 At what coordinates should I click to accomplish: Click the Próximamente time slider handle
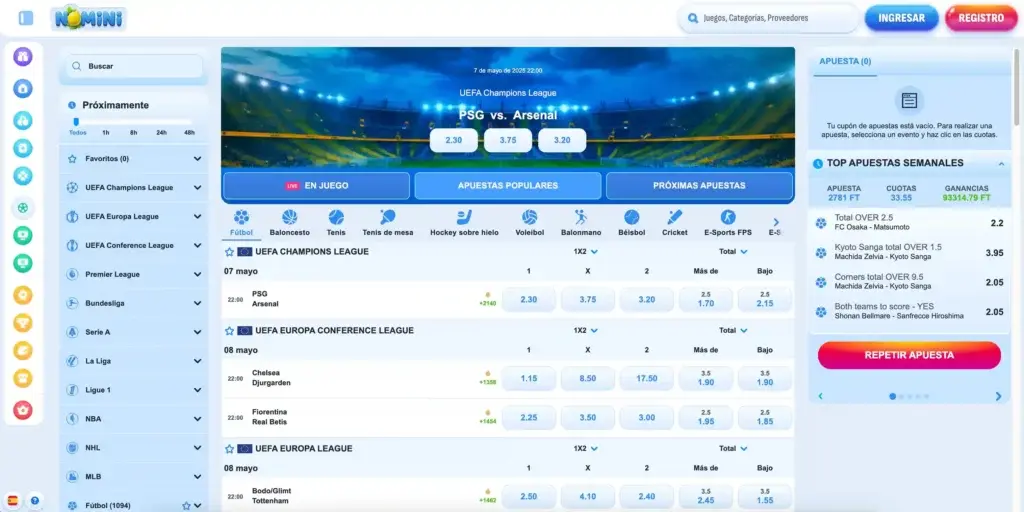tap(76, 121)
